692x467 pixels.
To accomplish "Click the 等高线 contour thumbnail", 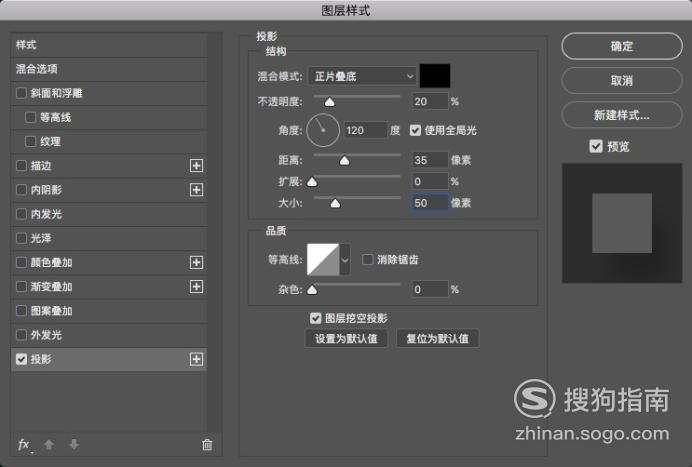I will tap(323, 260).
